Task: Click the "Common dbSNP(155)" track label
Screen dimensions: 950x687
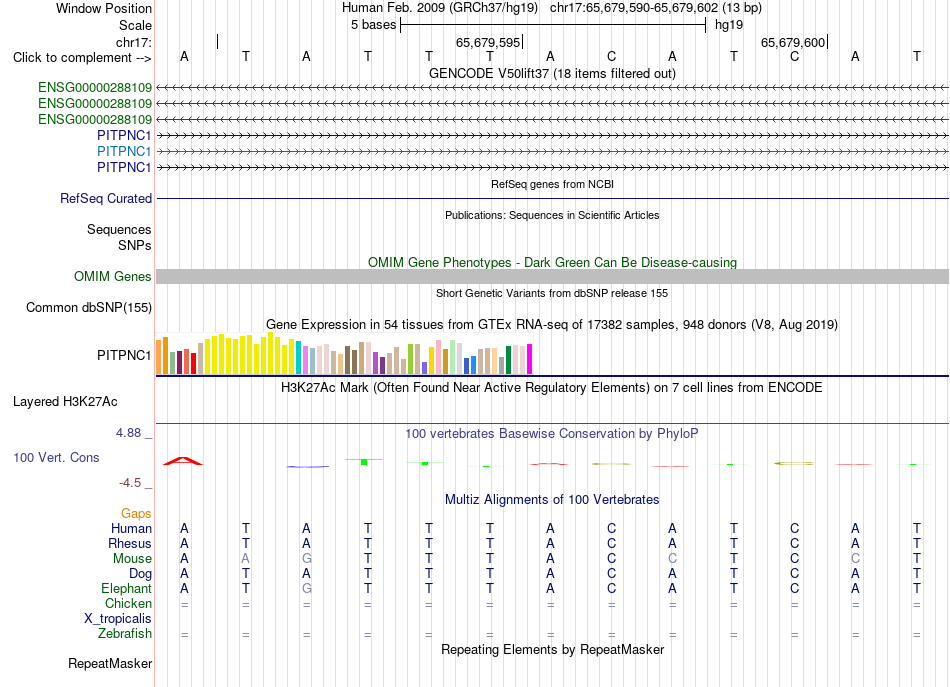Action: click(88, 307)
